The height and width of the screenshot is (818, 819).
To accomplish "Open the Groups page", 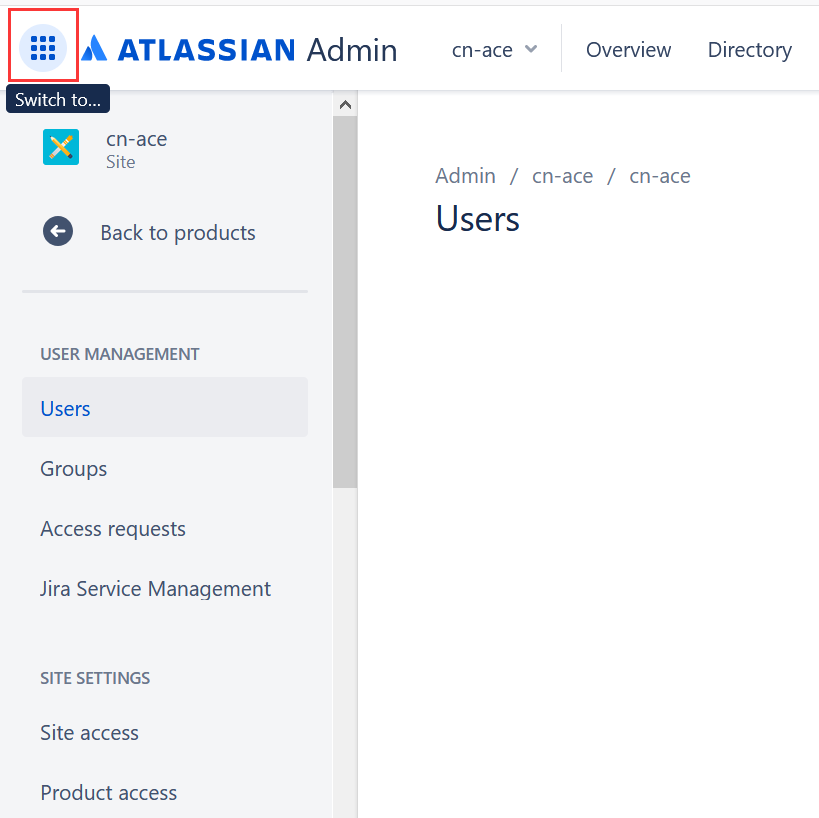I will pyautogui.click(x=73, y=468).
